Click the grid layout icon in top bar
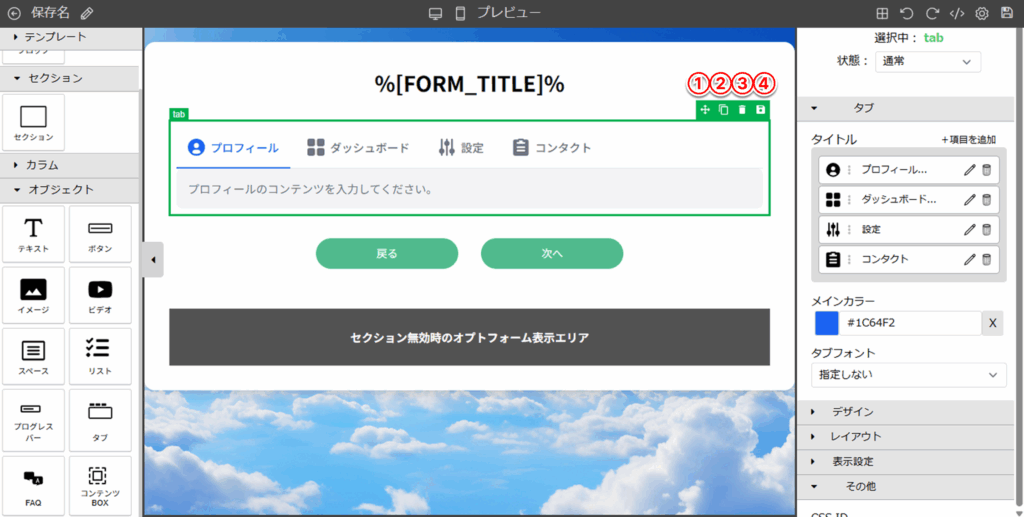1024x517 pixels. click(882, 14)
